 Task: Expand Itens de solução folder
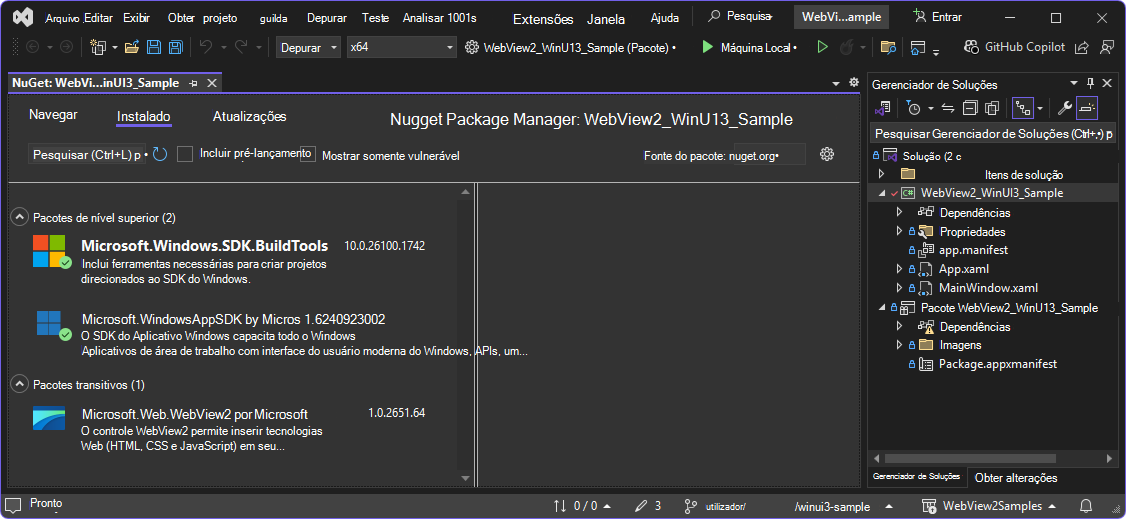[883, 174]
